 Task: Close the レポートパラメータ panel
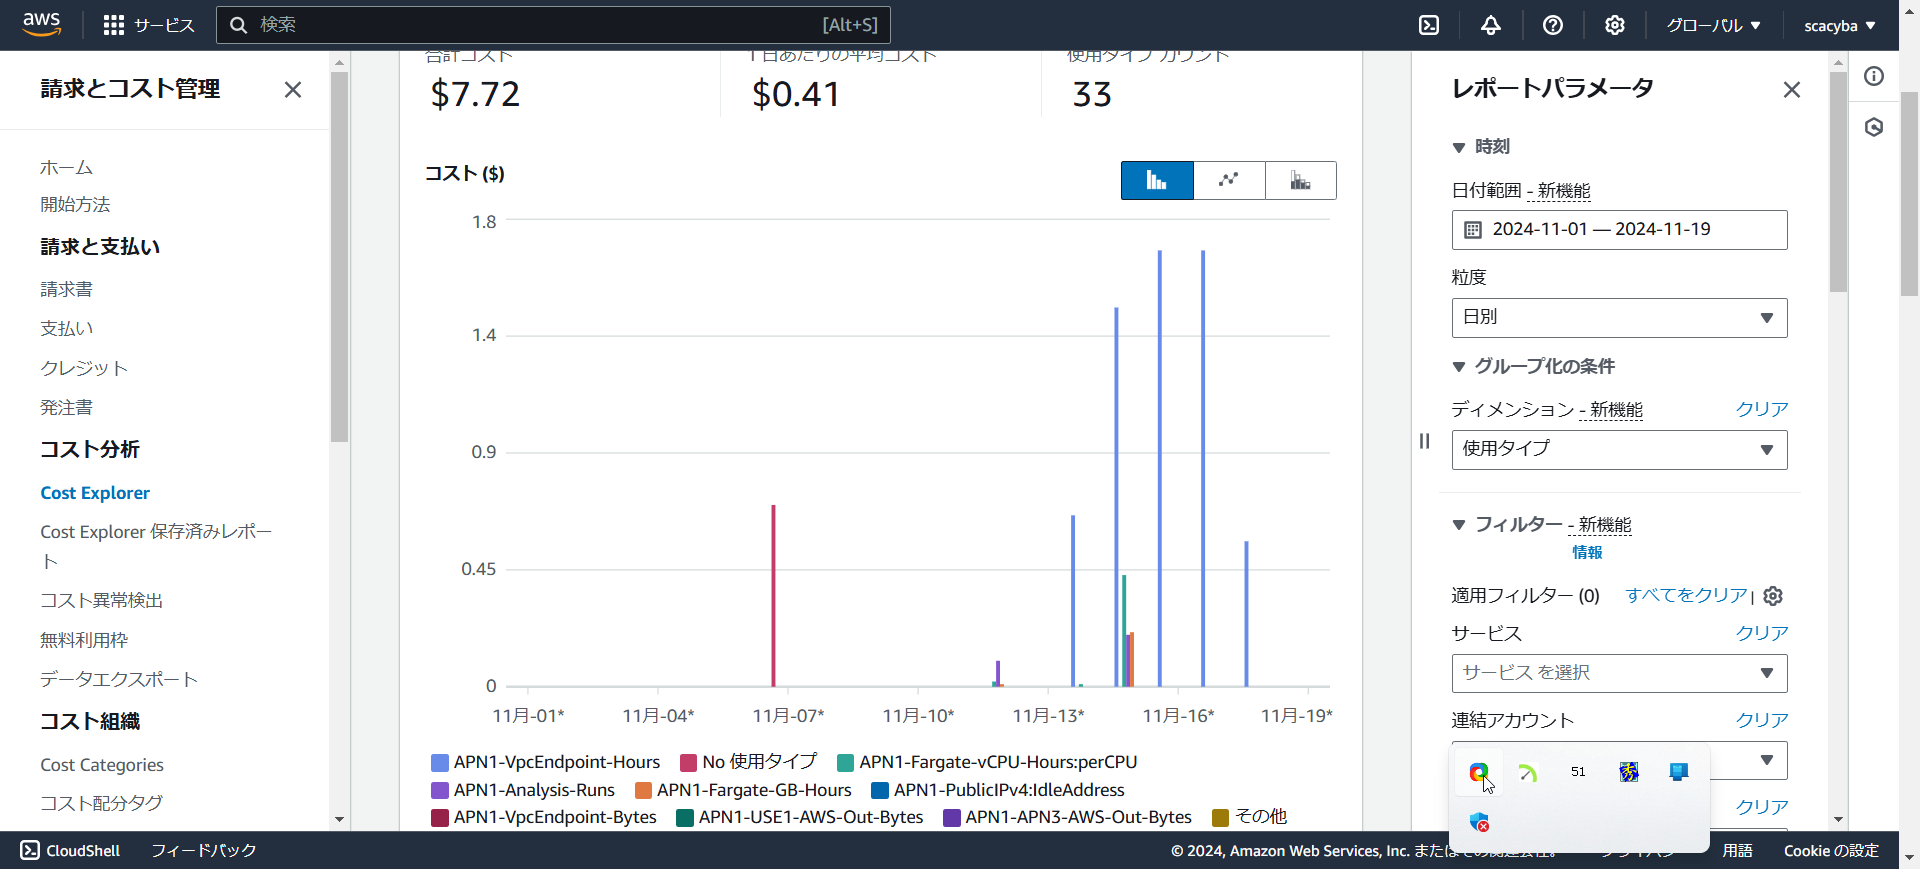click(x=1792, y=90)
